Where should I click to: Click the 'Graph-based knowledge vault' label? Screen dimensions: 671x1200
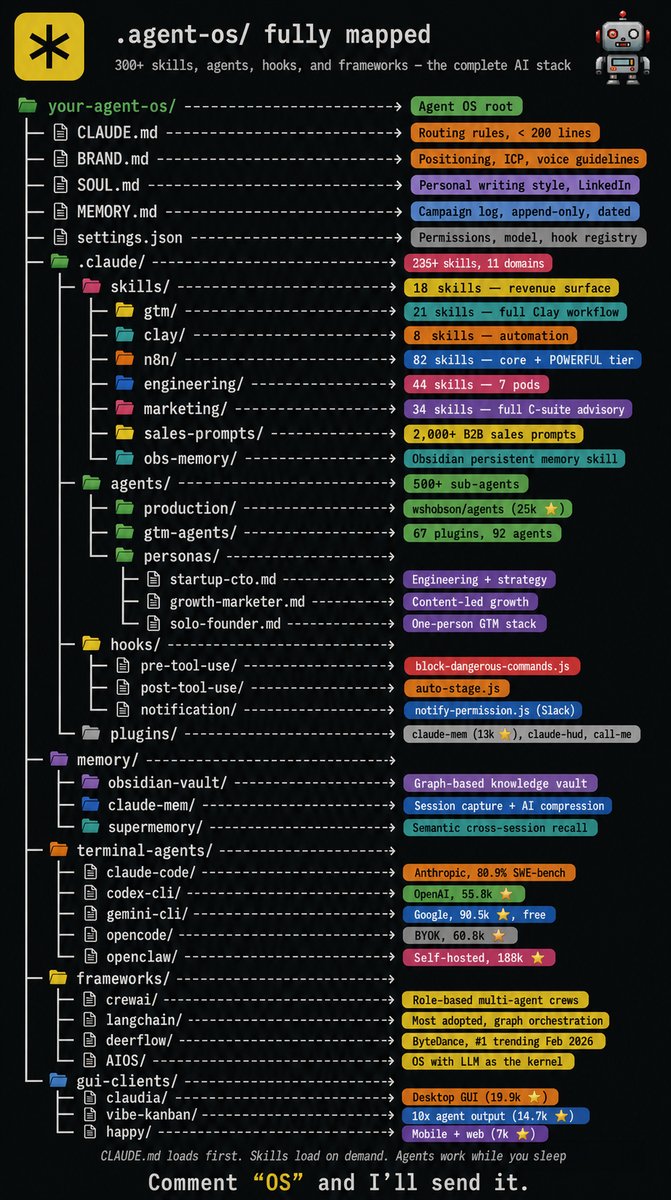[x=501, y=783]
